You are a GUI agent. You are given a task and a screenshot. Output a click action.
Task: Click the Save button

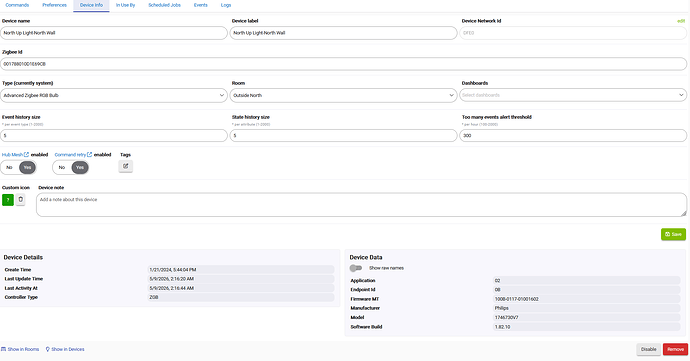(x=673, y=234)
